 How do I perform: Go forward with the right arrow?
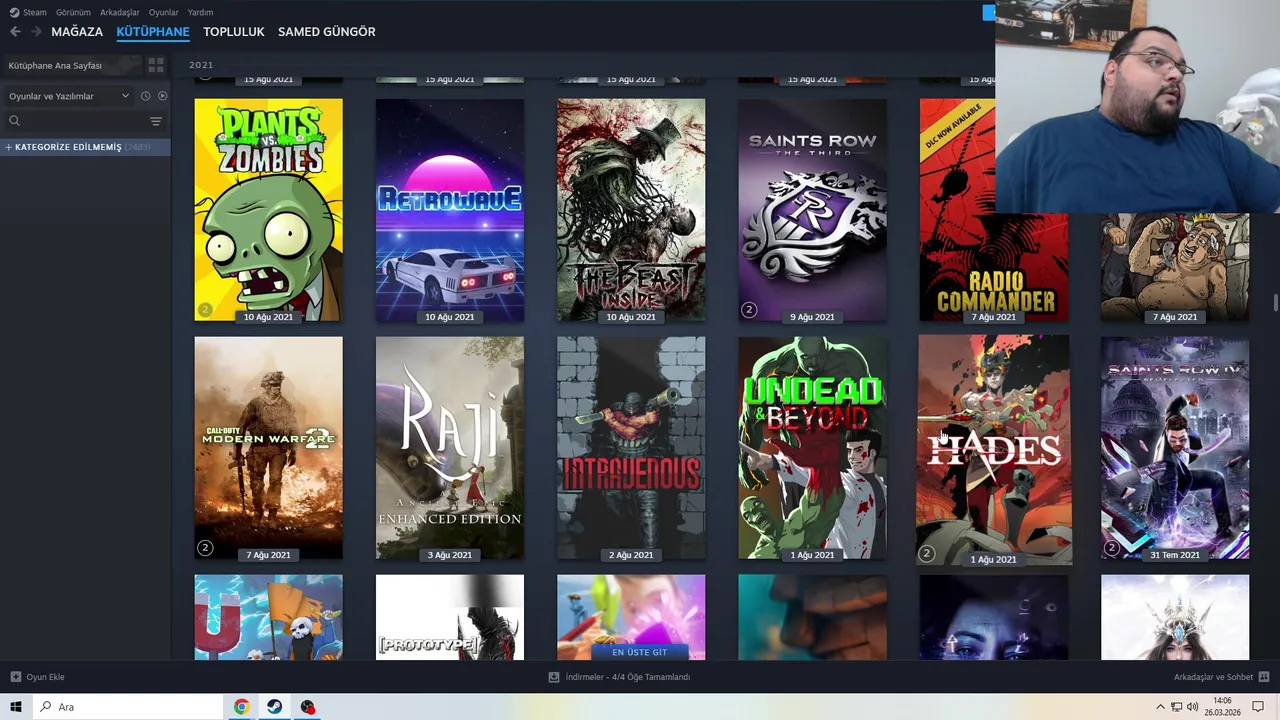tap(36, 32)
